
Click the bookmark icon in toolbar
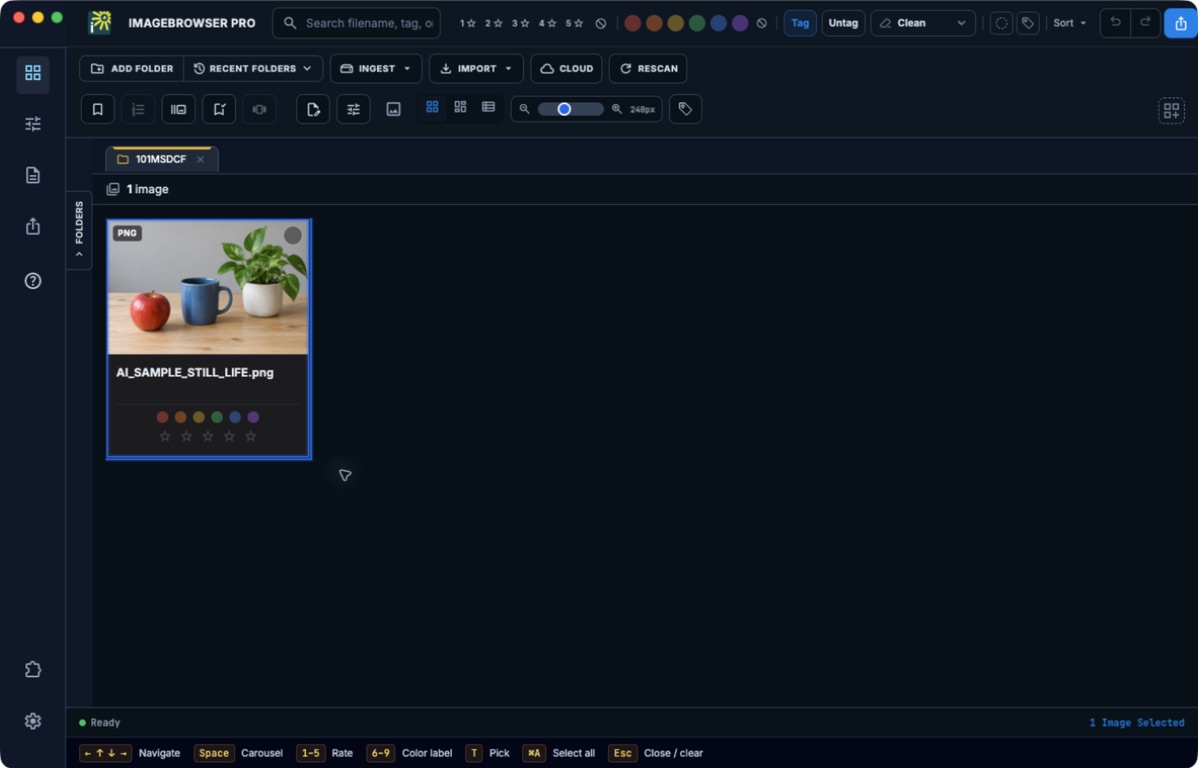pos(98,109)
